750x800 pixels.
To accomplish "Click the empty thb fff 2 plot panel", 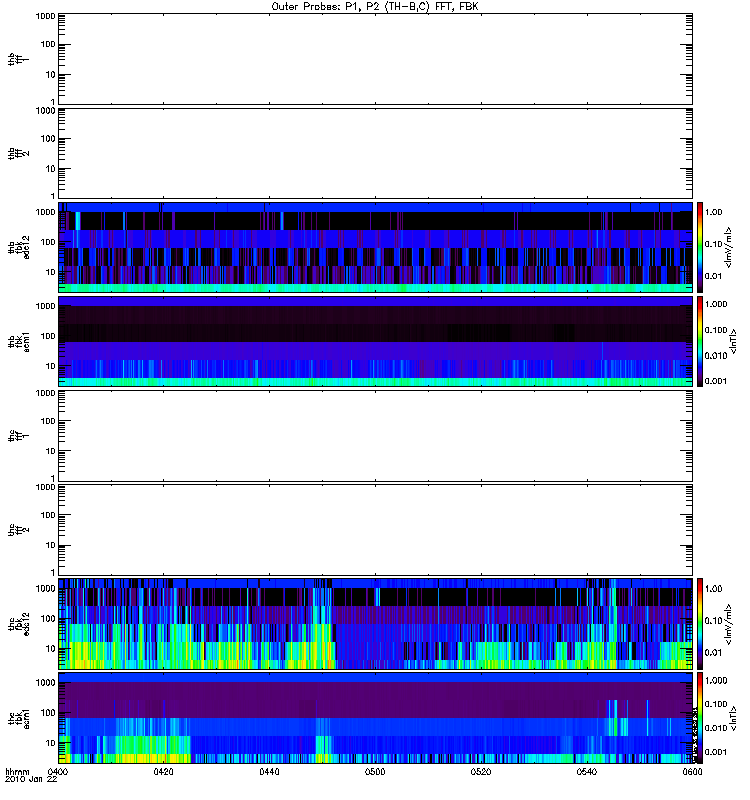I will click(375, 153).
